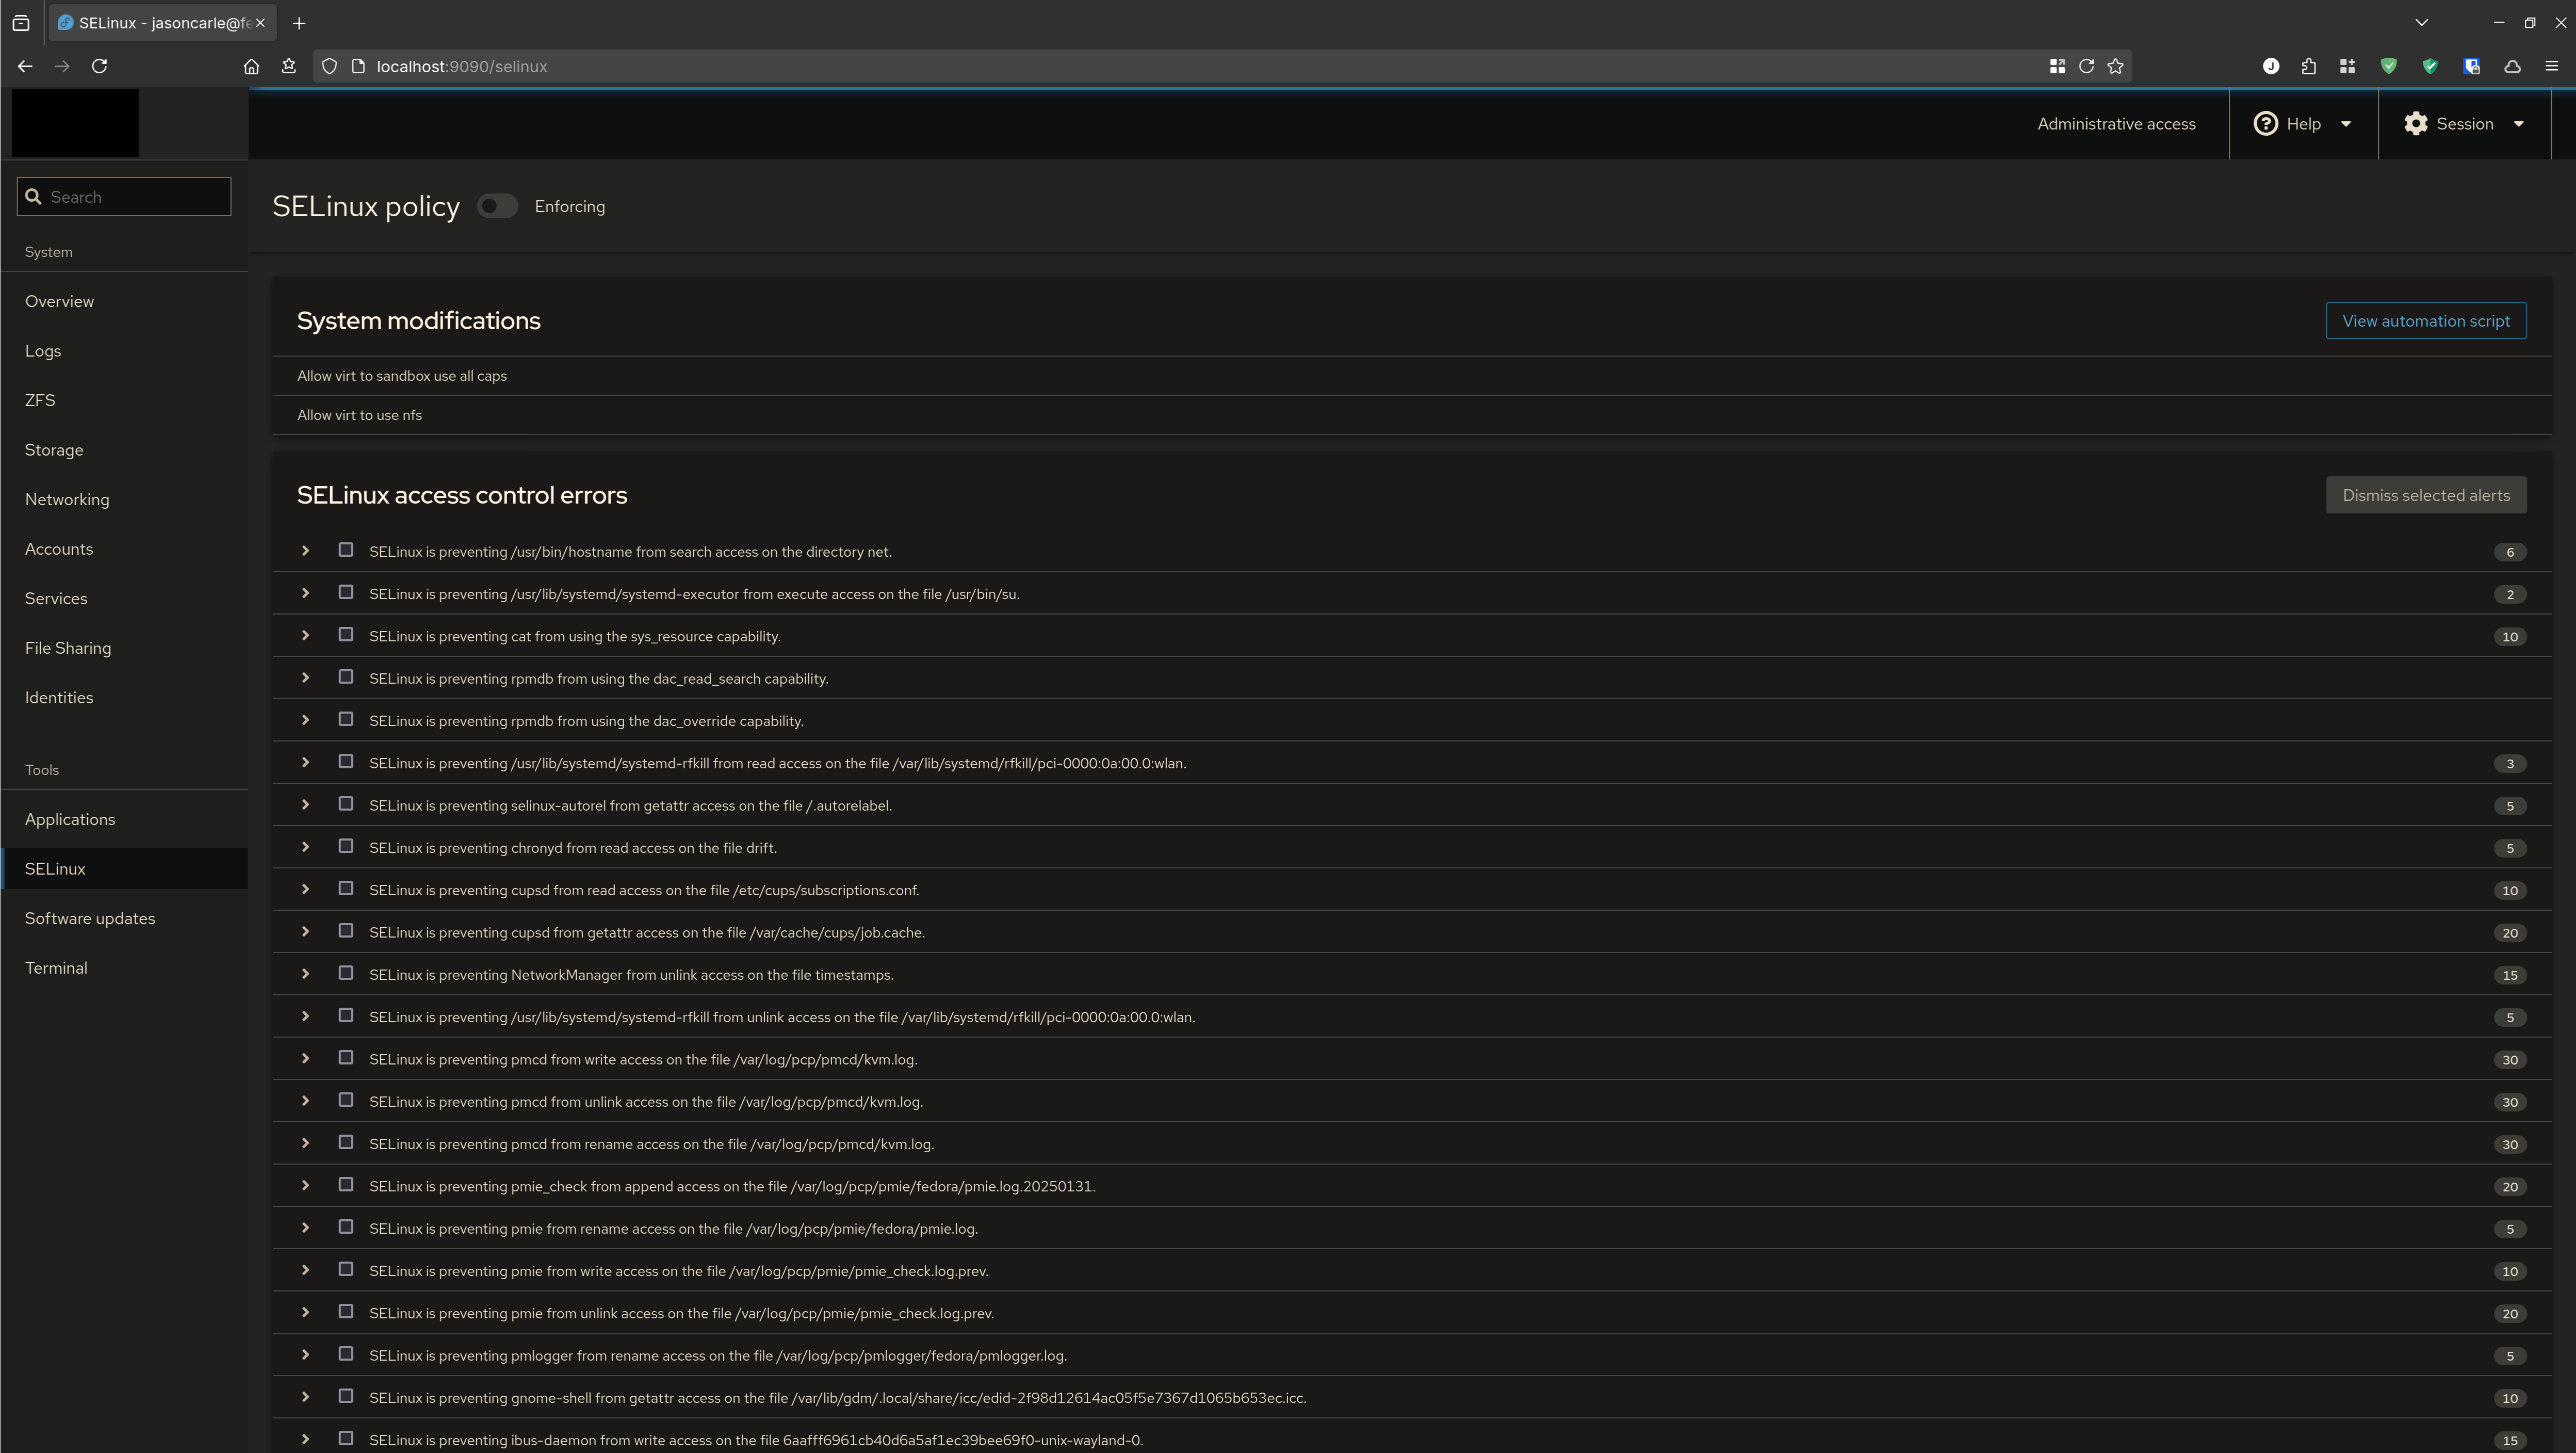2576x1453 pixels.
Task: Click the shield tracking protection icon
Action: [329, 66]
